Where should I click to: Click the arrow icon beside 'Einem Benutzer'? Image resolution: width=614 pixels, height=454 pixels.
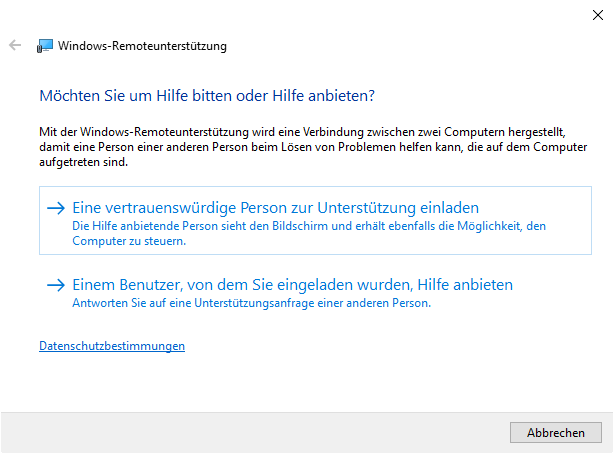coord(55,285)
